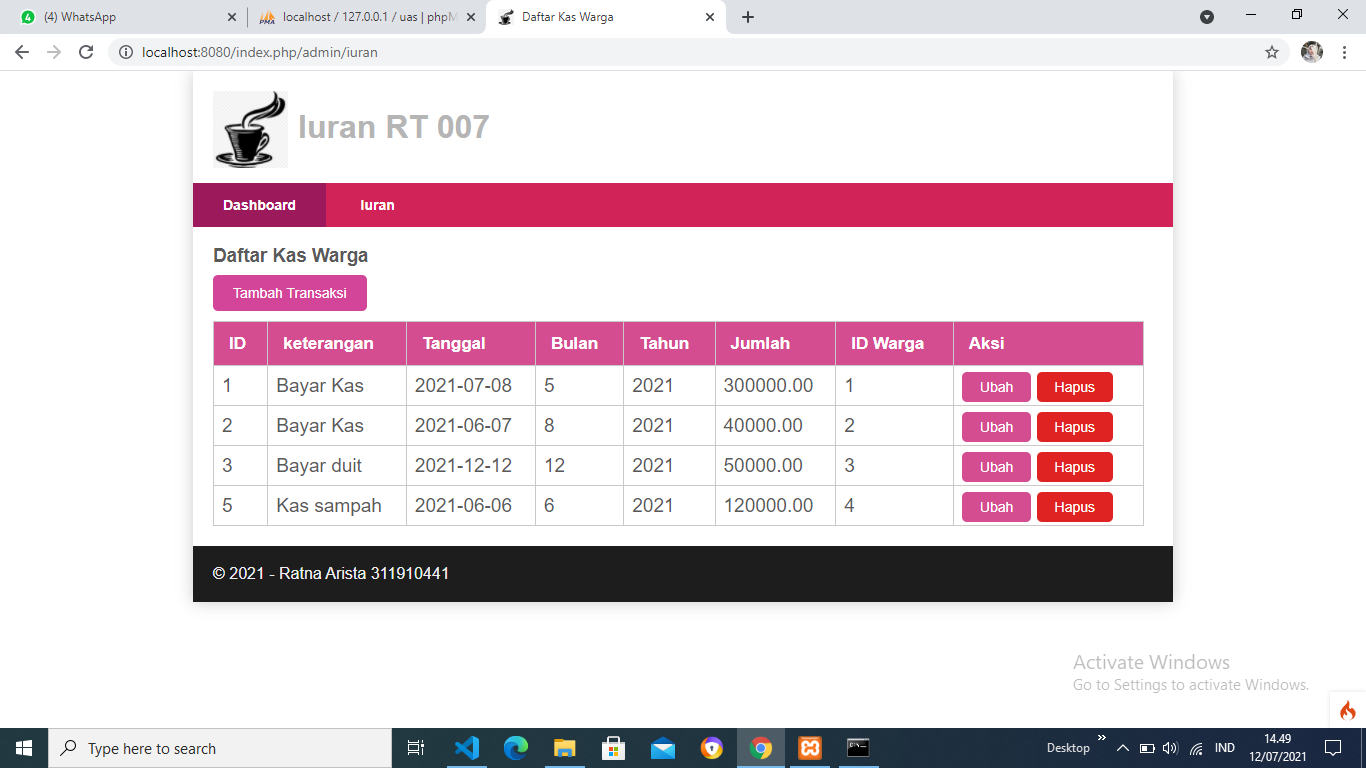Click the browser address bar
Image resolution: width=1366 pixels, height=768 pixels.
(x=400, y=52)
